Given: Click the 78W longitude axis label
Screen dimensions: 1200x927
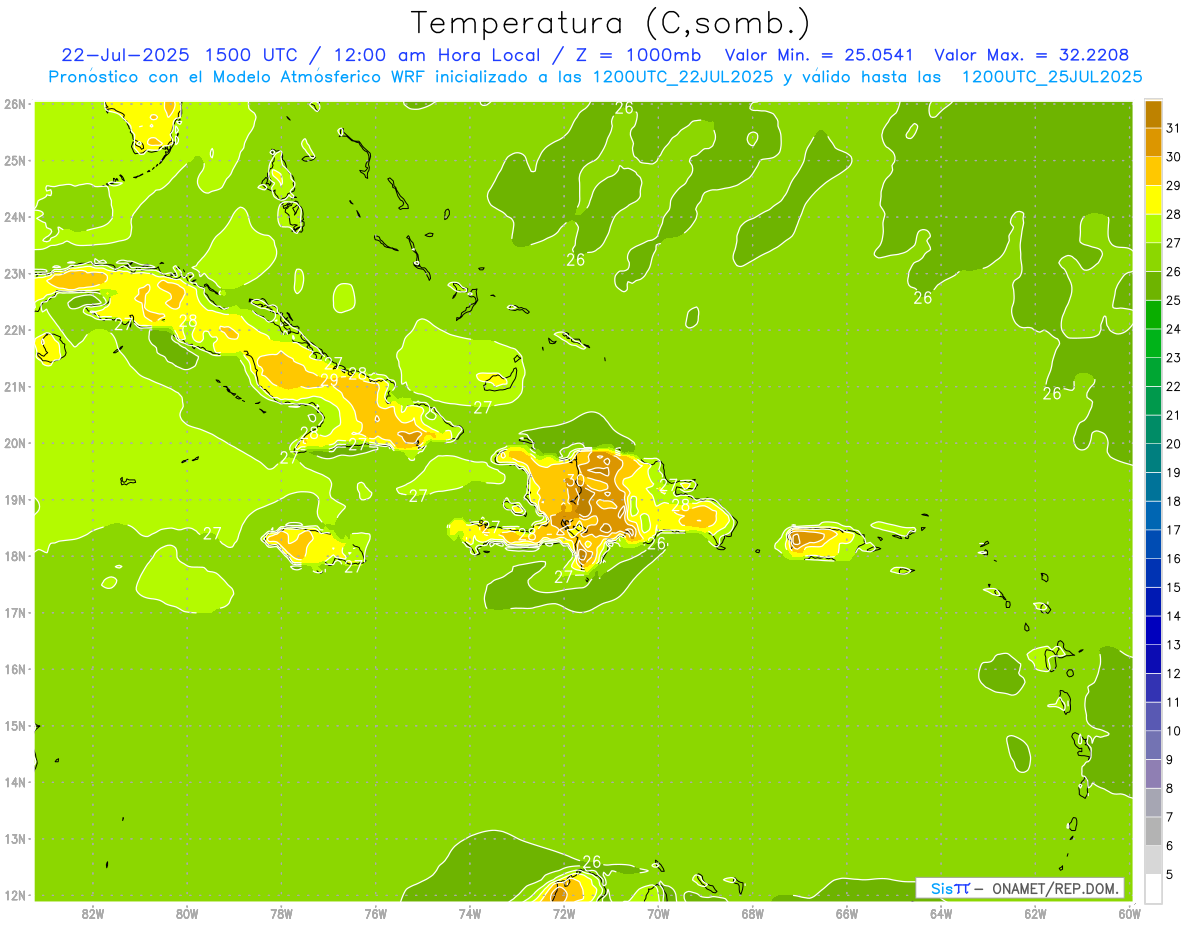Looking at the screenshot, I should (x=281, y=913).
